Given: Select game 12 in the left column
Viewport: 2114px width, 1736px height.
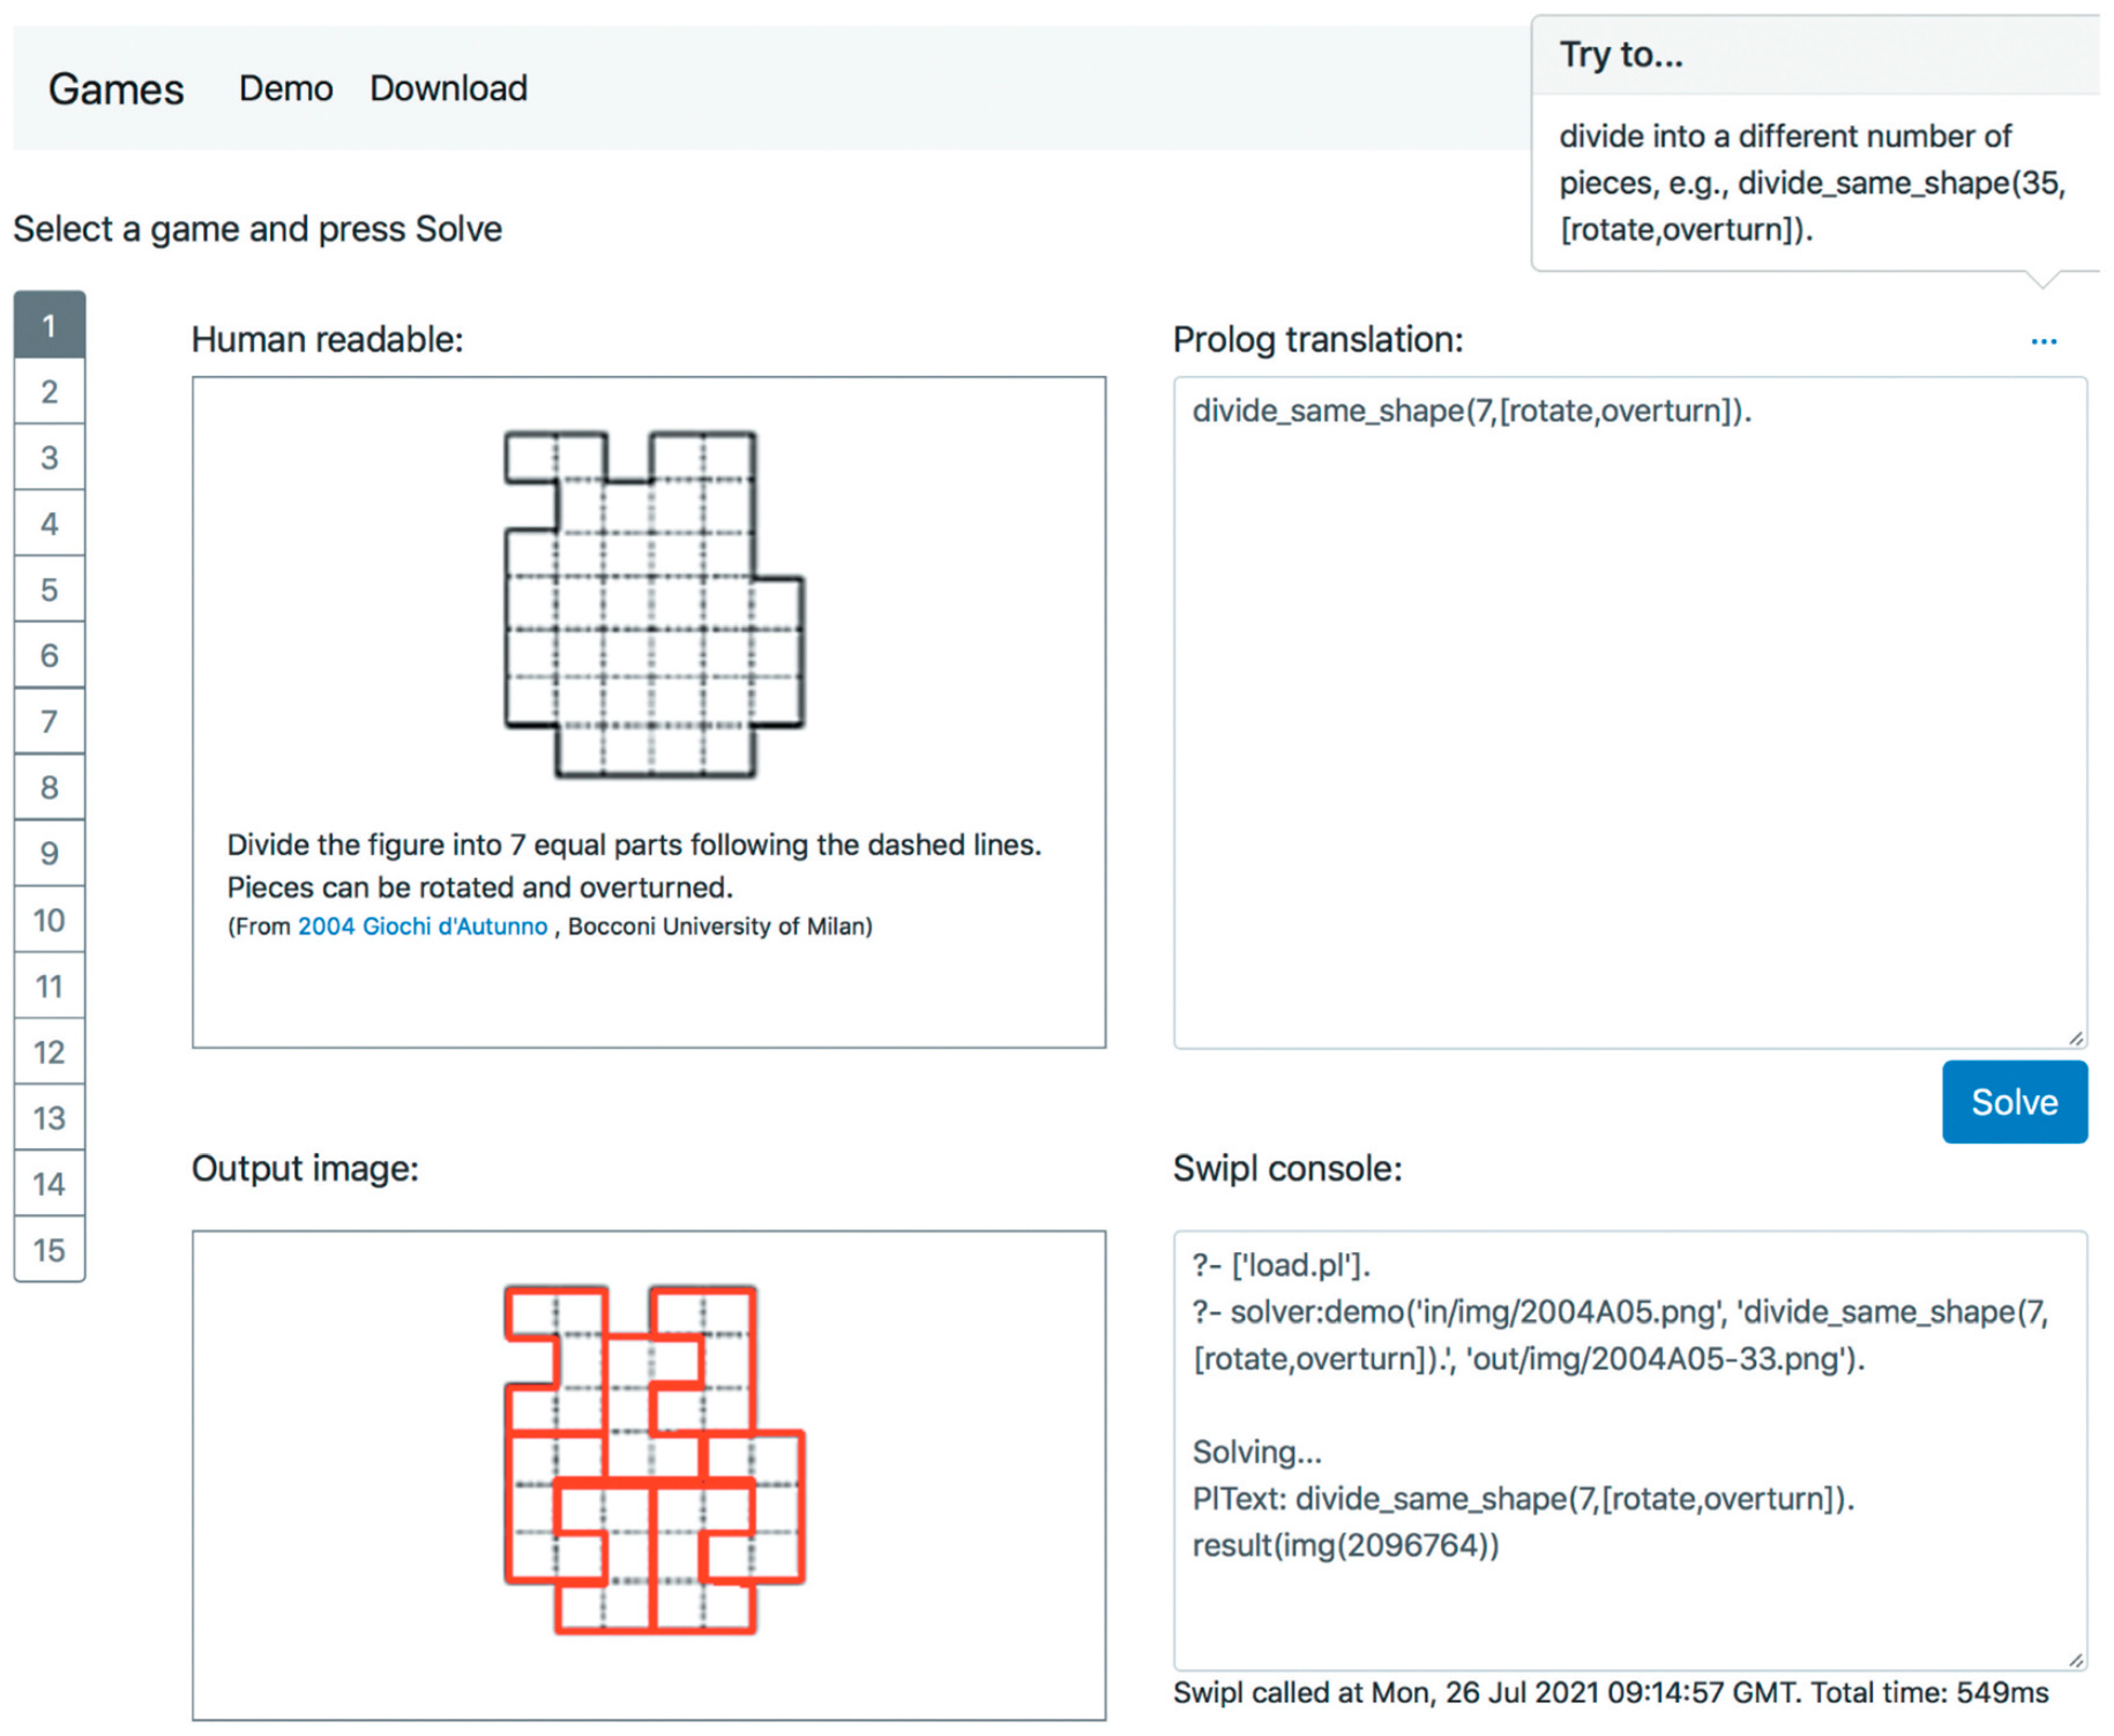Looking at the screenshot, I should click(x=49, y=1052).
